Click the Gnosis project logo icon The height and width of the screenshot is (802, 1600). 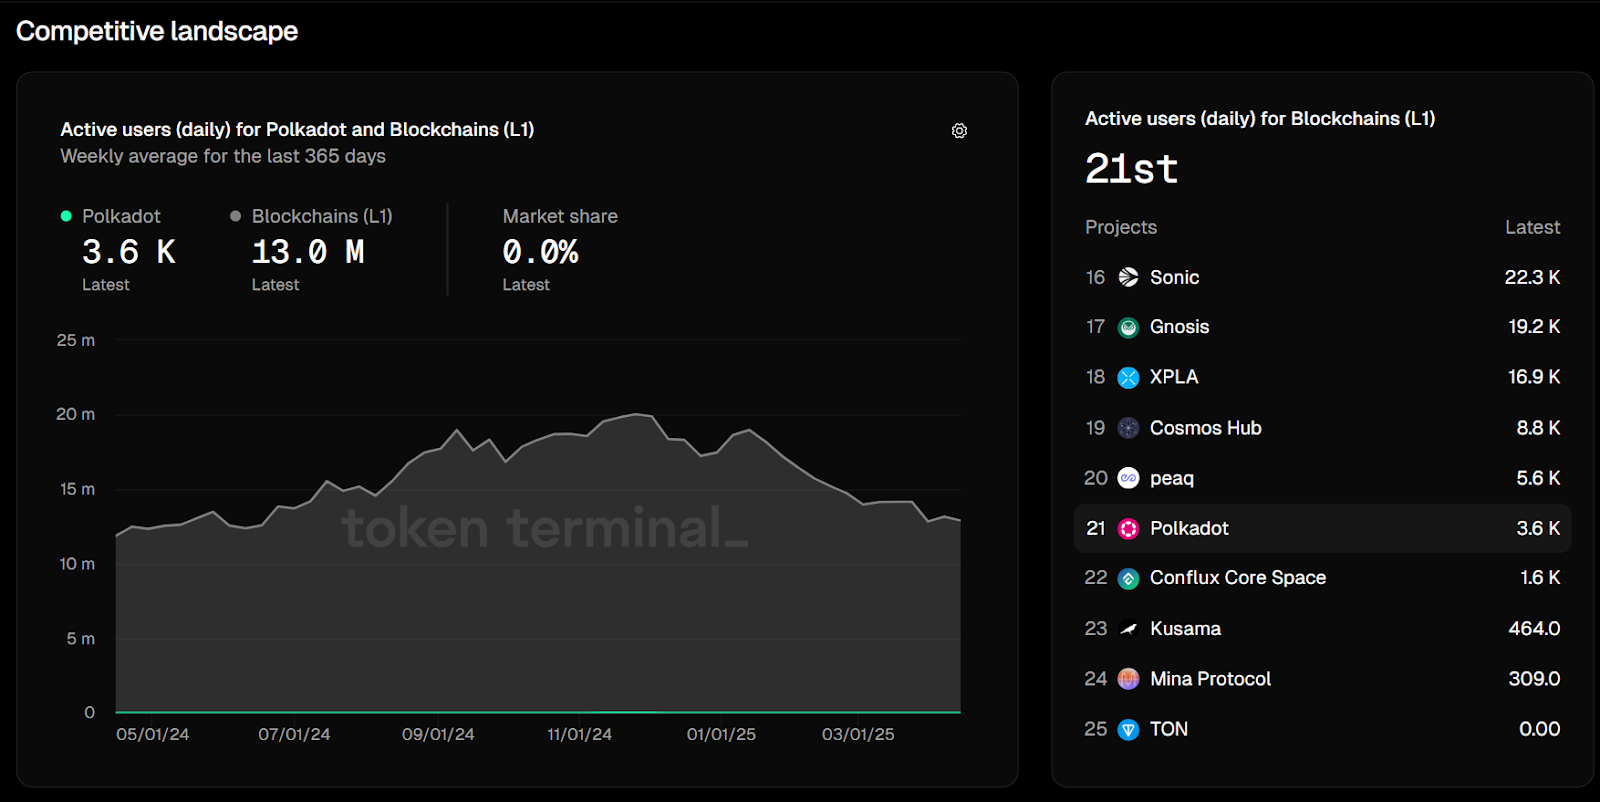click(x=1128, y=327)
